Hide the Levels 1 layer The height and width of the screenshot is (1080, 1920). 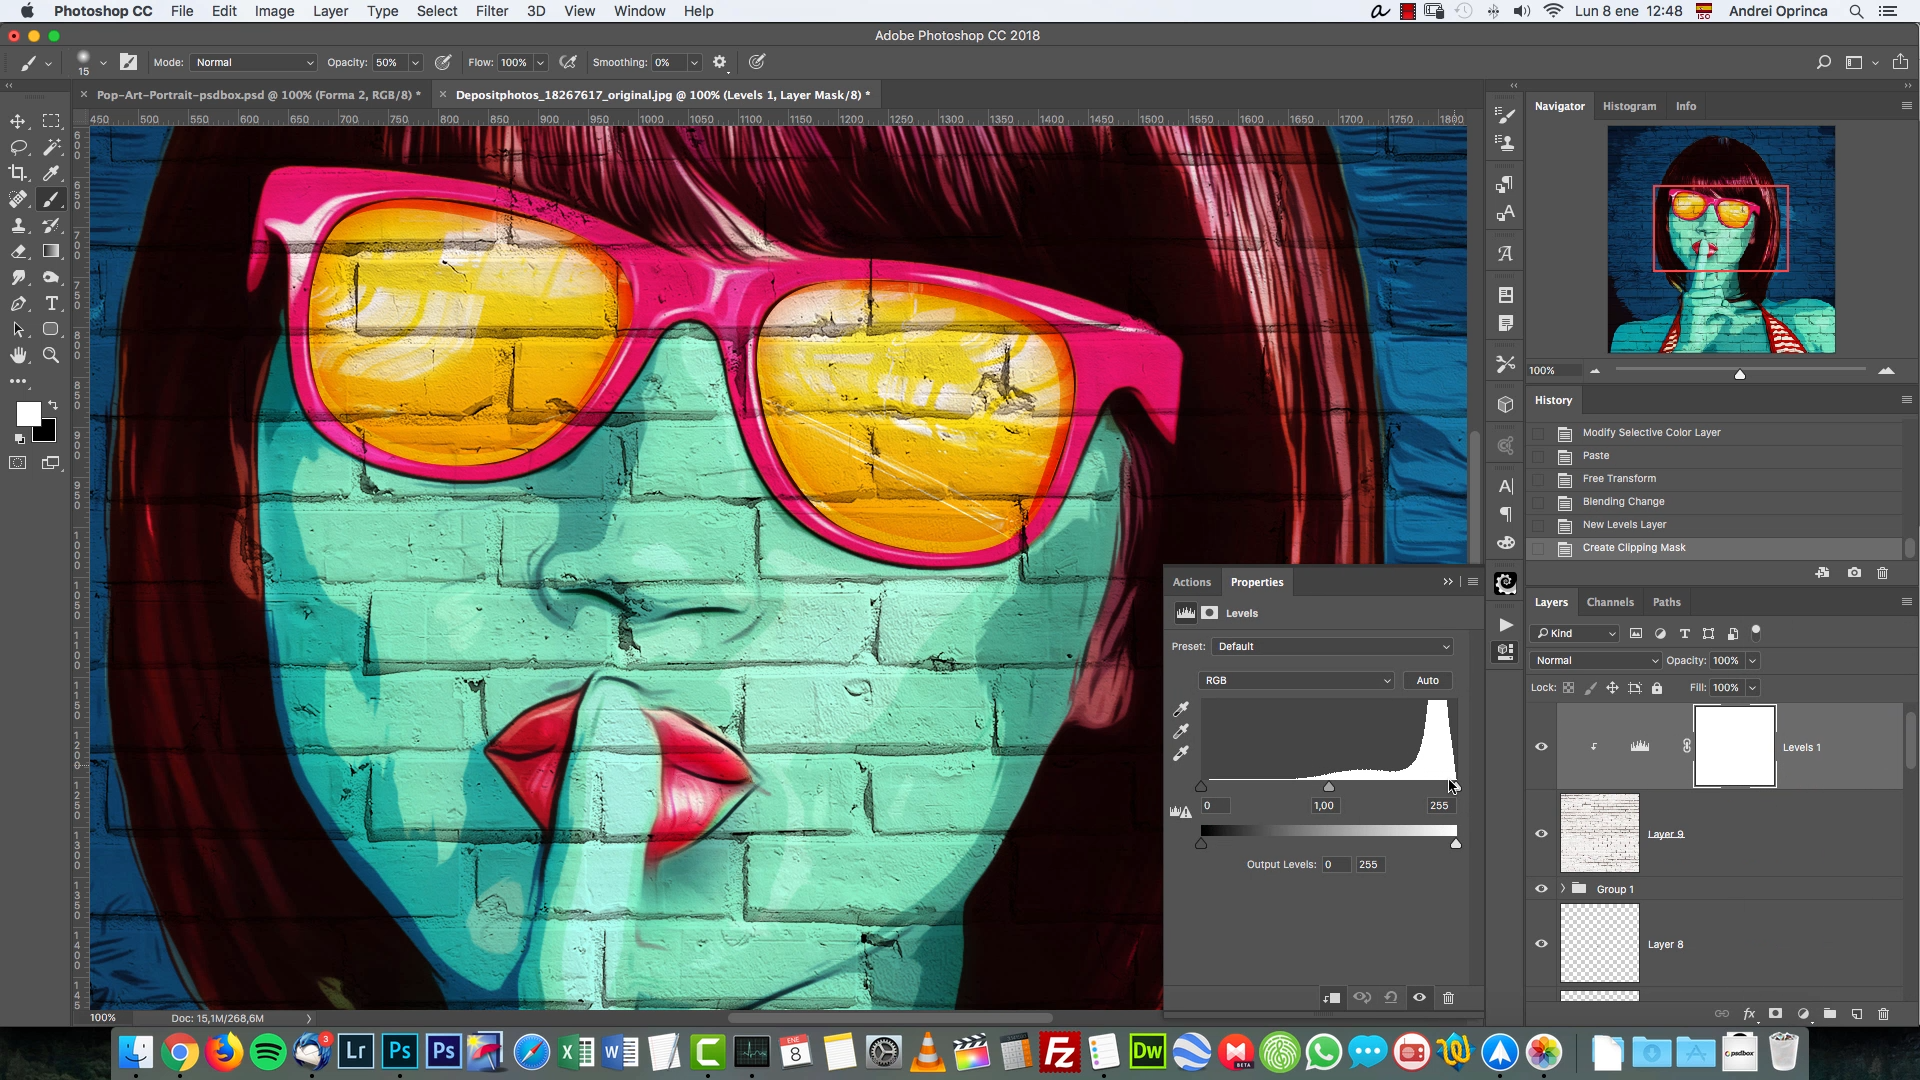pyautogui.click(x=1541, y=746)
